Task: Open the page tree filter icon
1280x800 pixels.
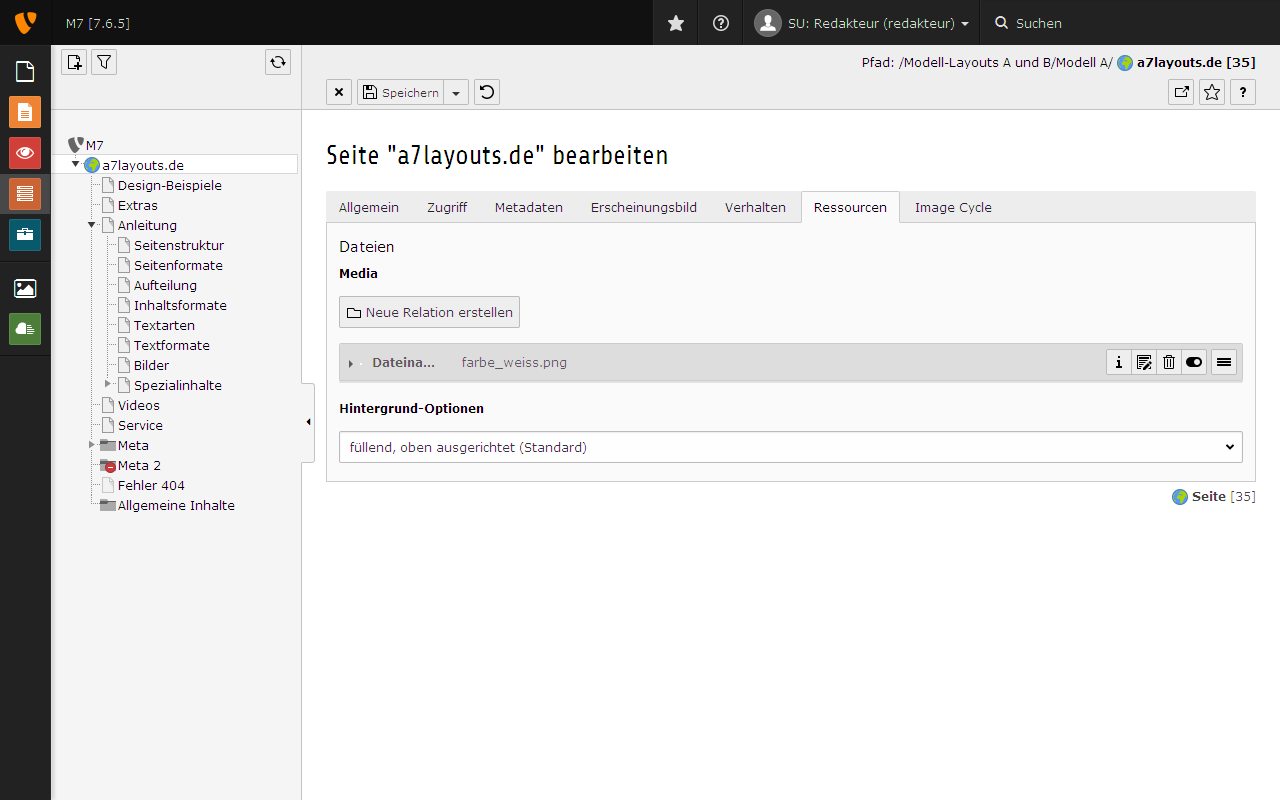Action: 104,62
